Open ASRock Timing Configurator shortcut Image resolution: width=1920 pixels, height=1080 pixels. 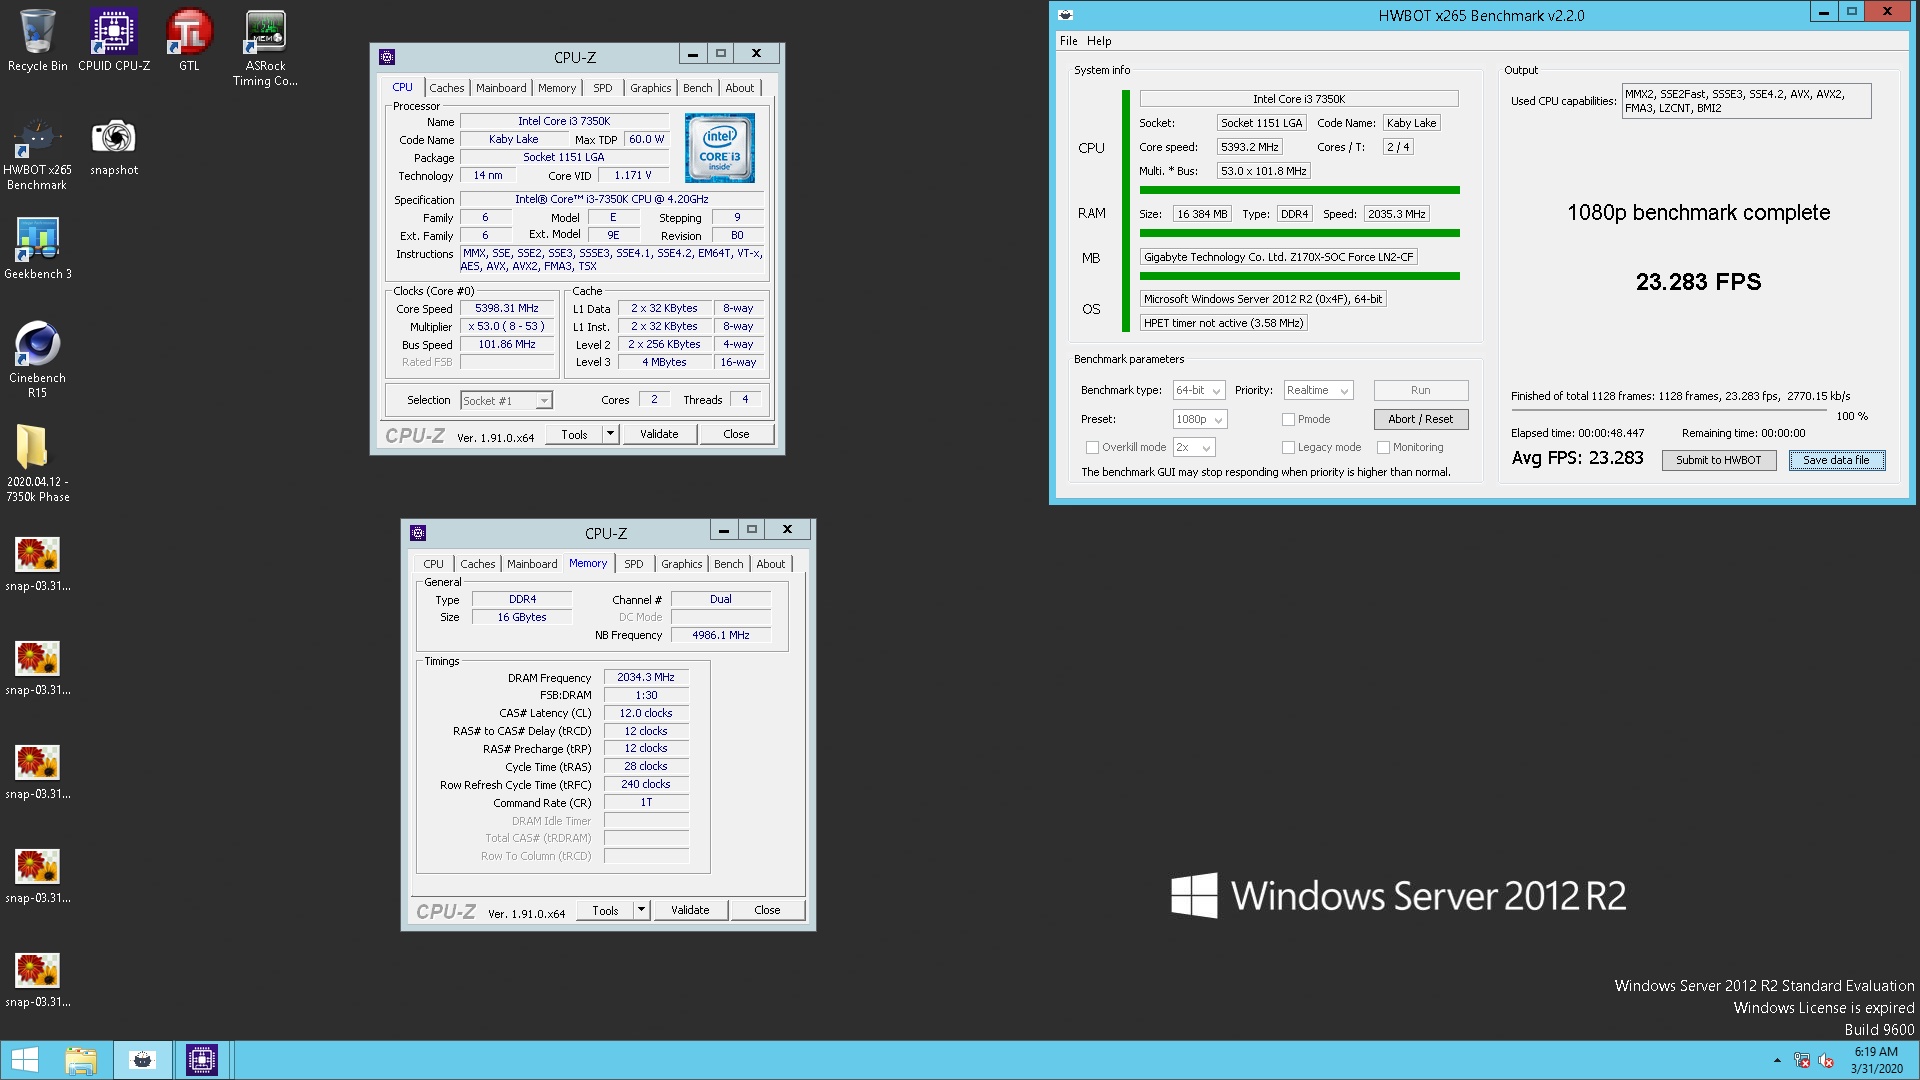coord(265,48)
